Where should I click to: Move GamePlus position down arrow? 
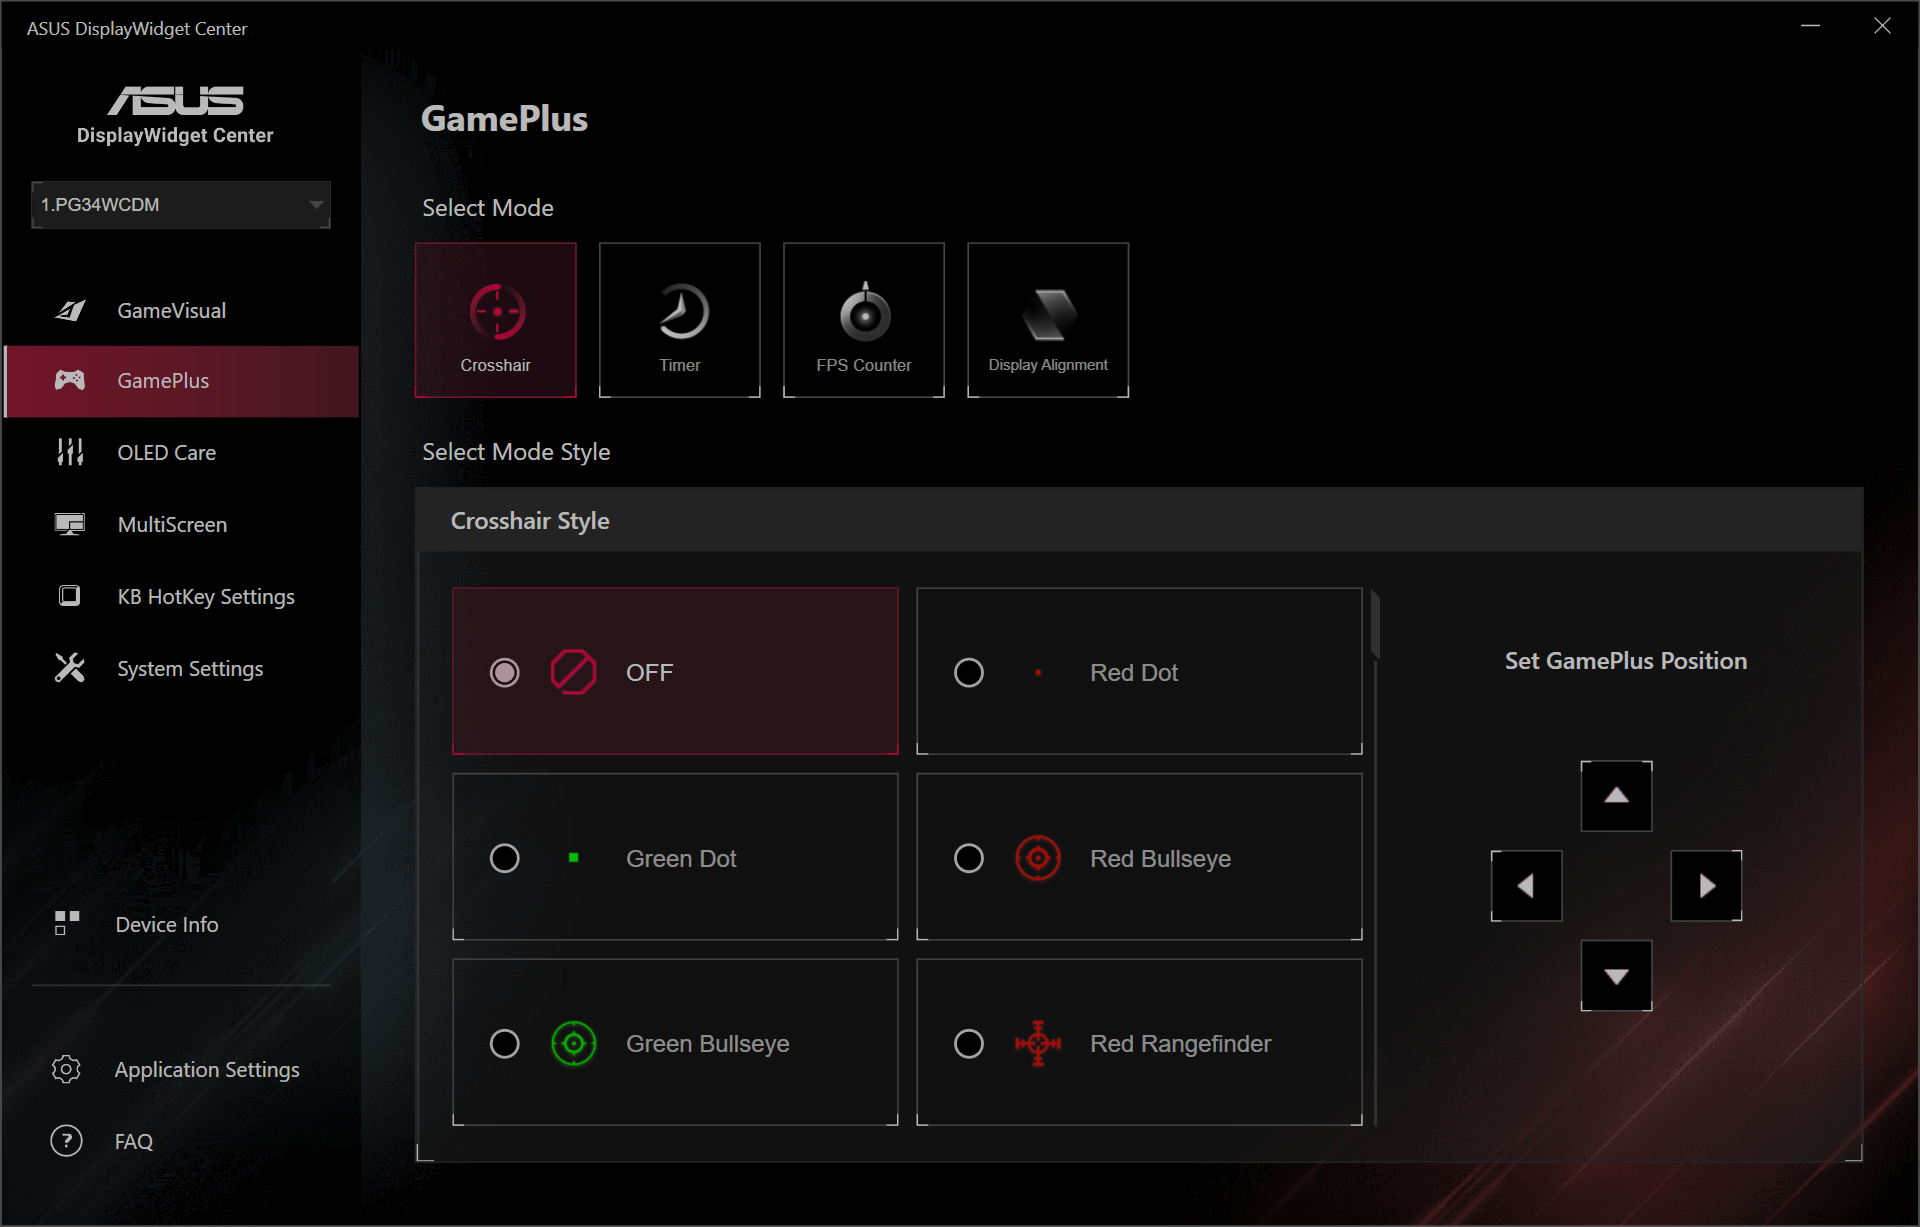coord(1615,976)
